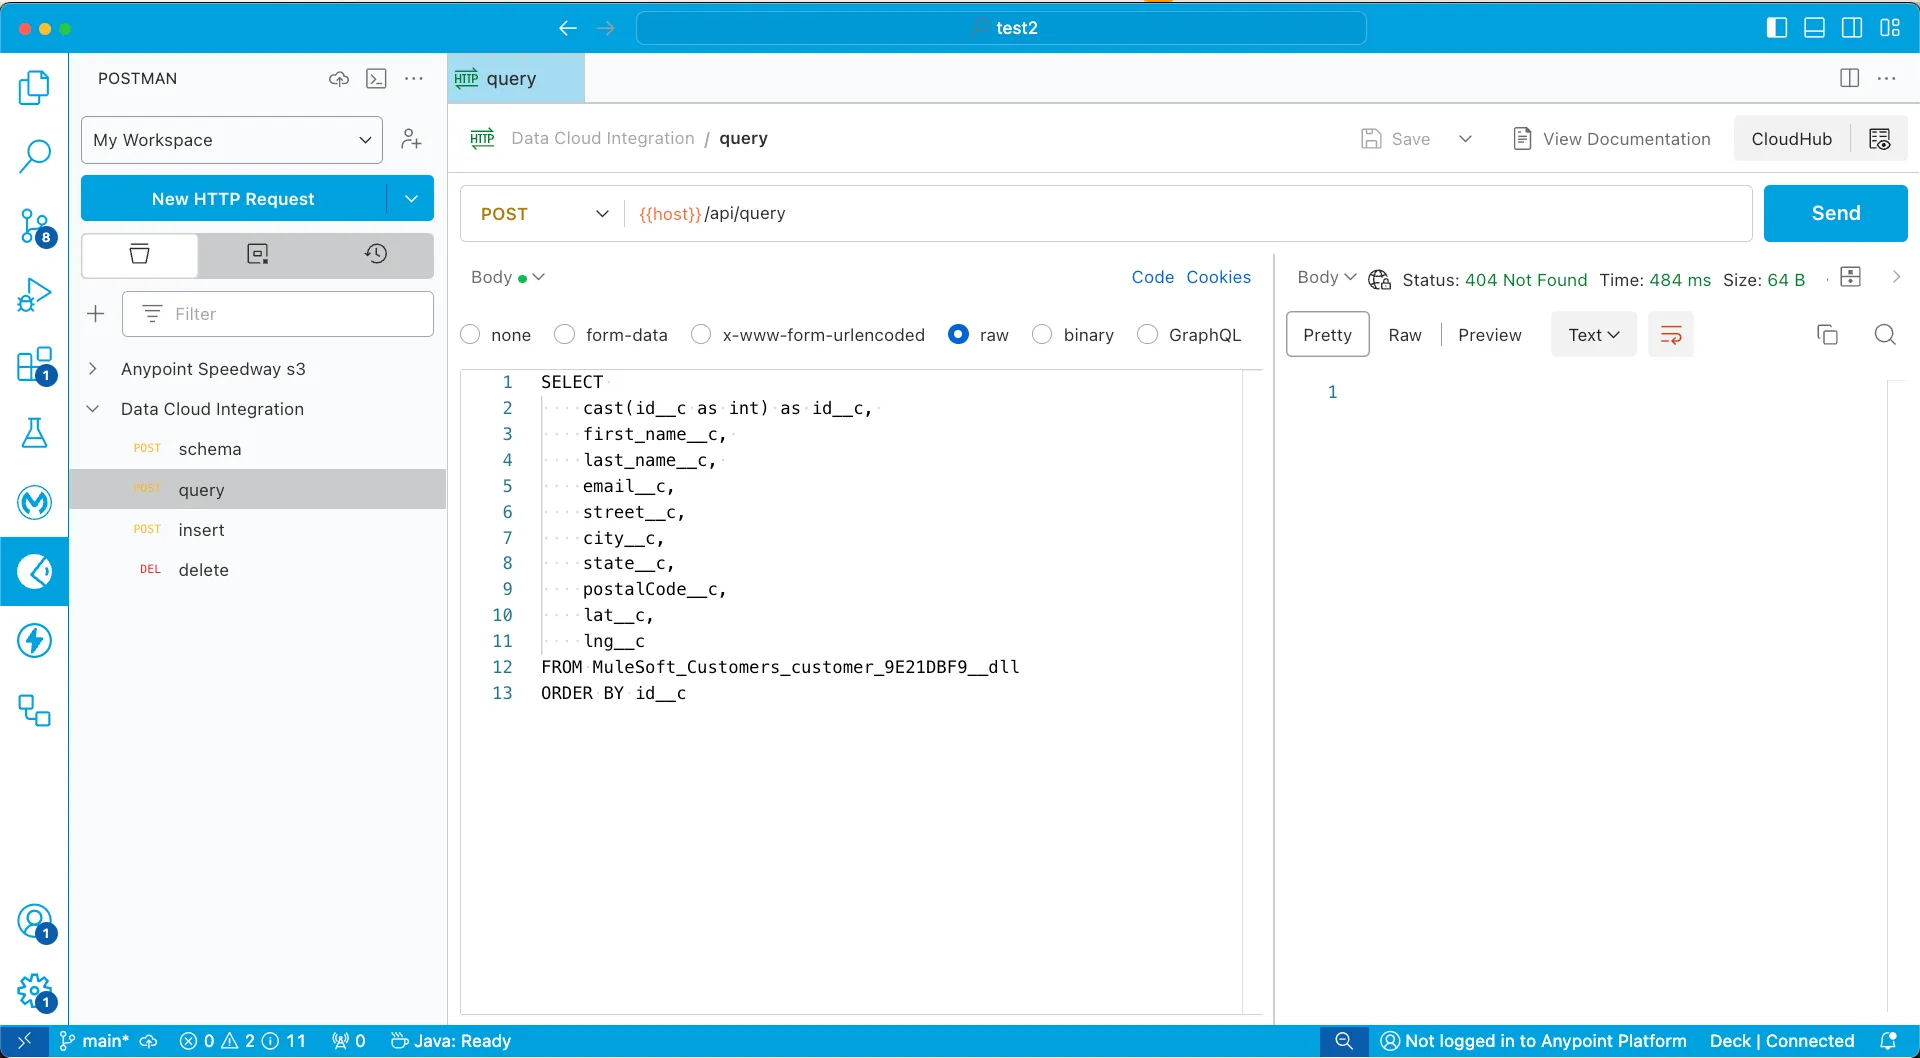Screen dimensions: 1920x1058
Task: Open the Run and Debug view
Action: (x=34, y=296)
